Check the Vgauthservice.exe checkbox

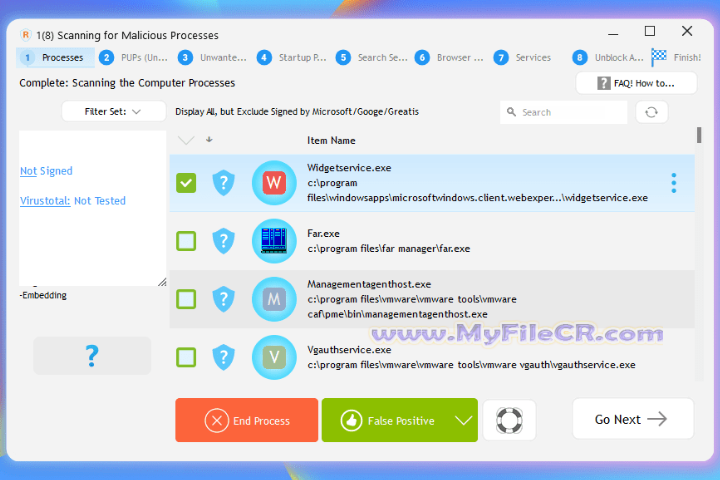click(186, 357)
